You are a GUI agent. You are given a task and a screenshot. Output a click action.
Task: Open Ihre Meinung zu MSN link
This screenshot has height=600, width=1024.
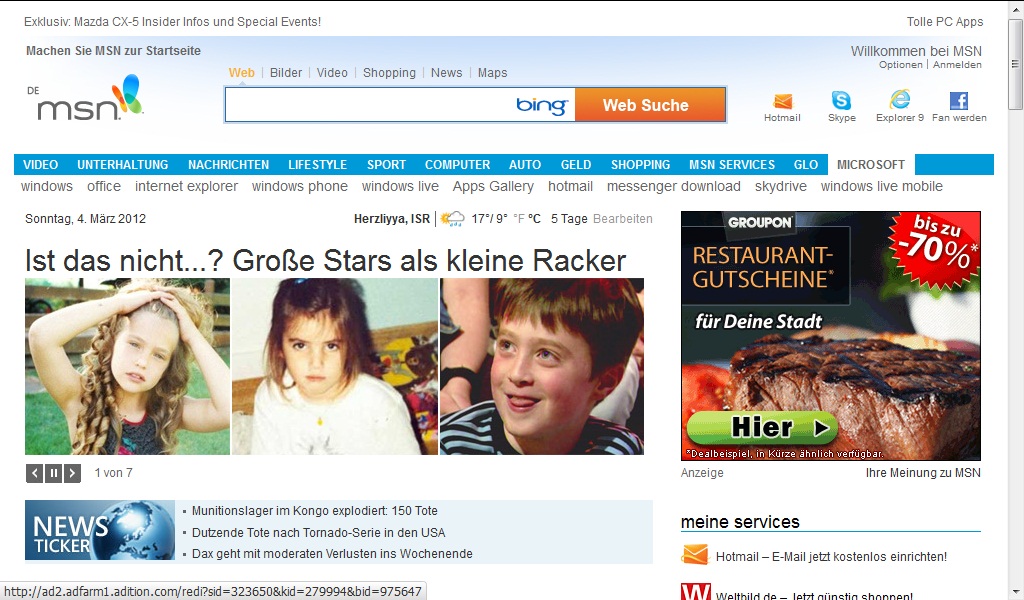point(923,473)
